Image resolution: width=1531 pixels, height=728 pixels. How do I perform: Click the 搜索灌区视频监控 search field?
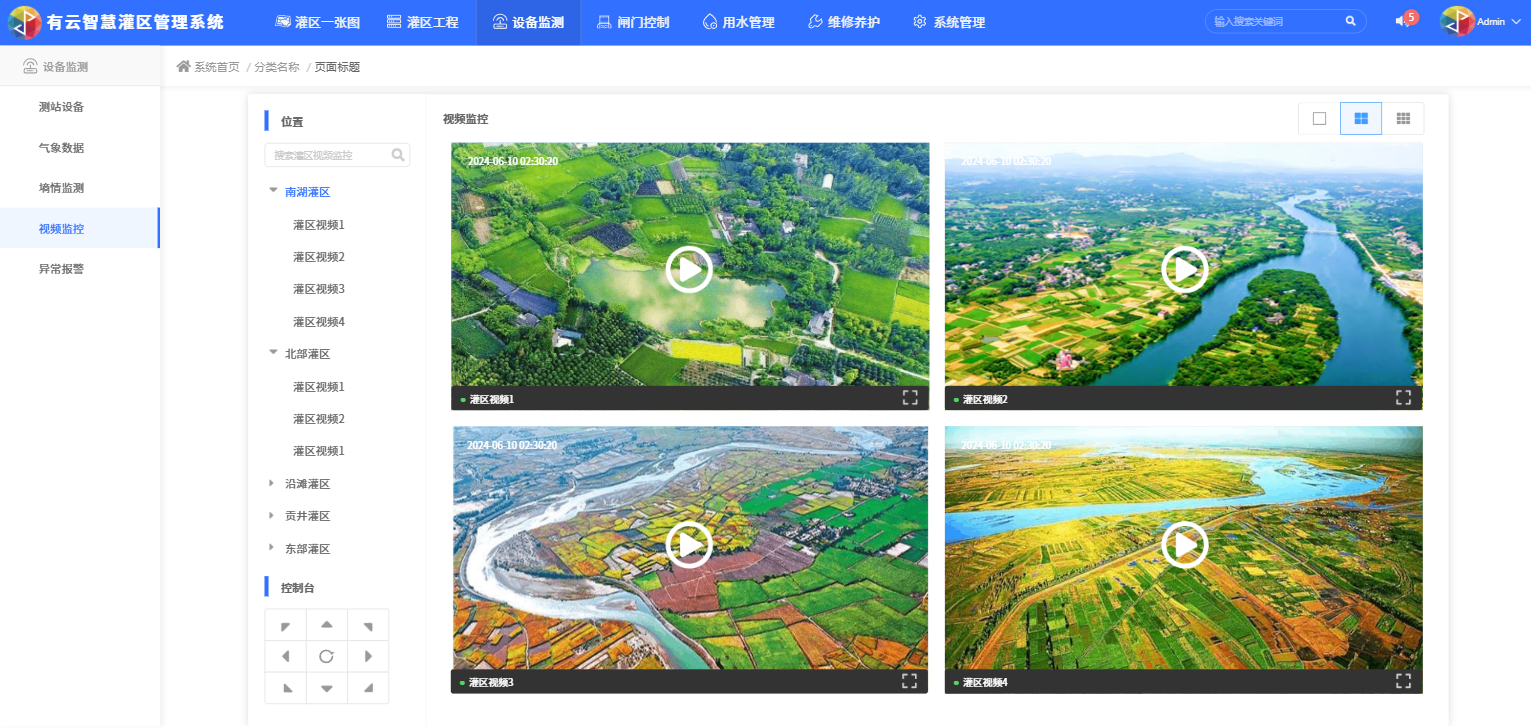tap(328, 155)
